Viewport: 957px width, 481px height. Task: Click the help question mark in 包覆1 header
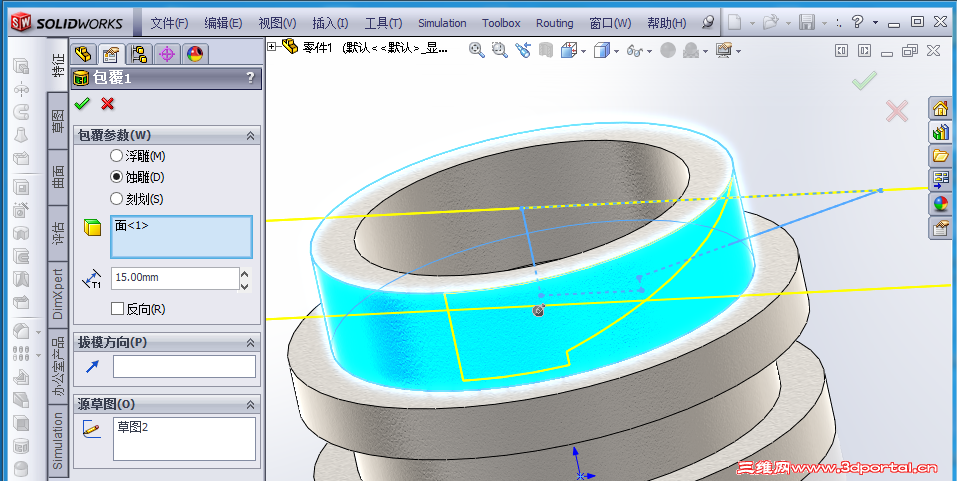click(250, 78)
